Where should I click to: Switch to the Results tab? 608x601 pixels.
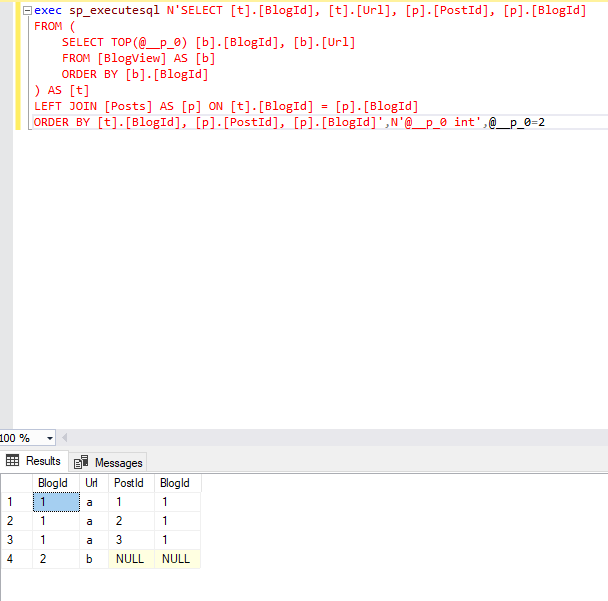pyautogui.click(x=34, y=461)
